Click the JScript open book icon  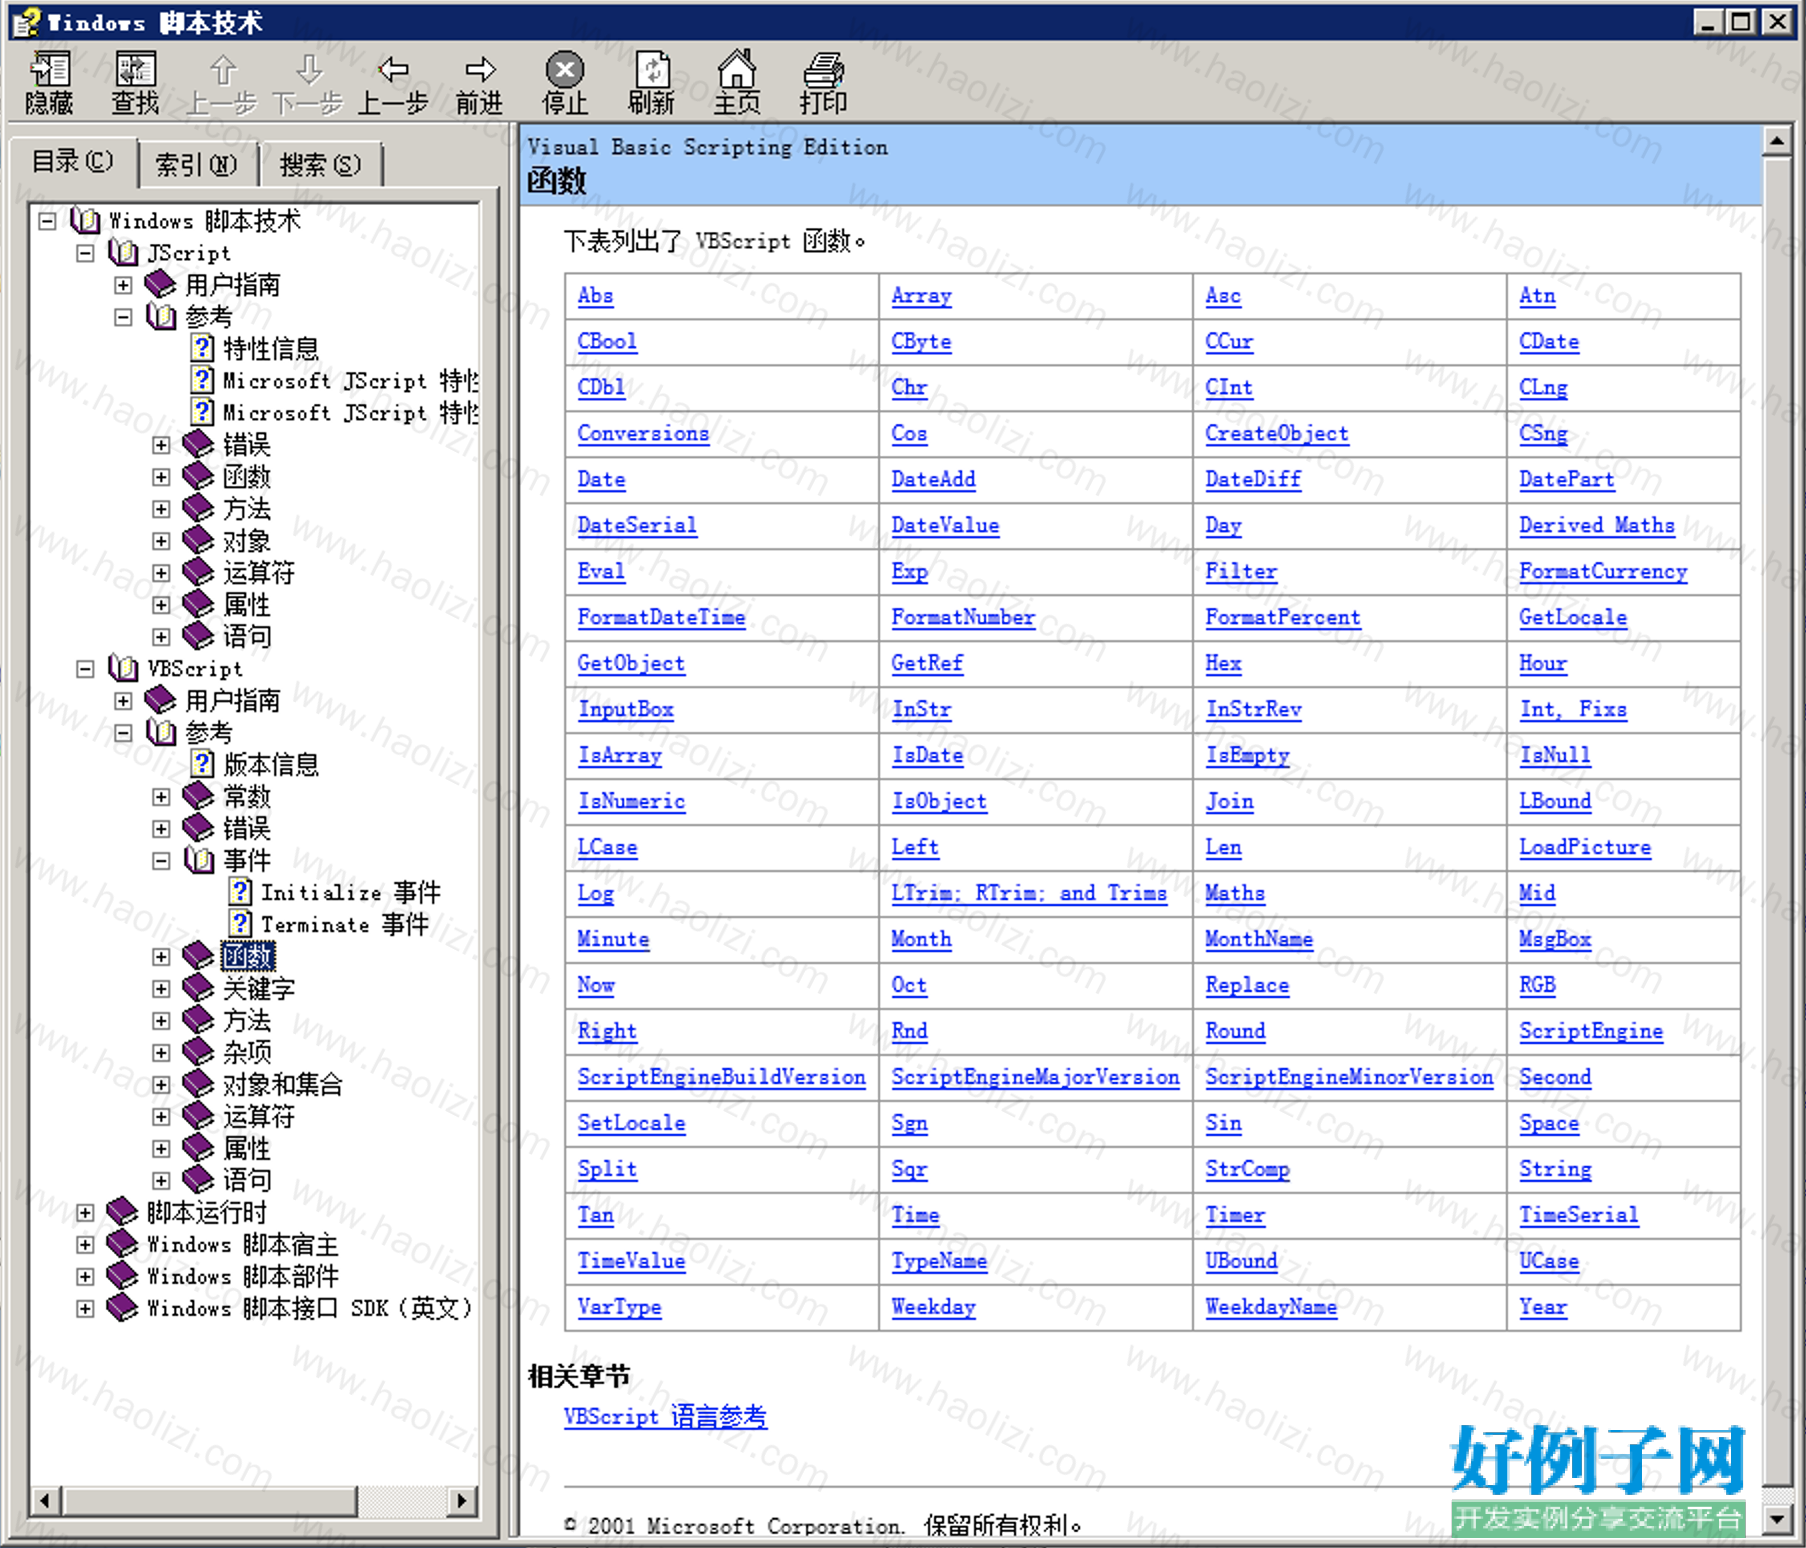coord(123,252)
